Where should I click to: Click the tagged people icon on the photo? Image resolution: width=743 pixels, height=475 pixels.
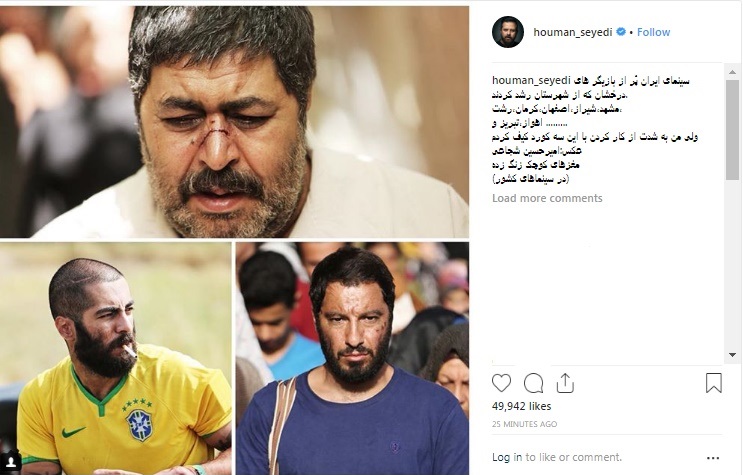10,460
